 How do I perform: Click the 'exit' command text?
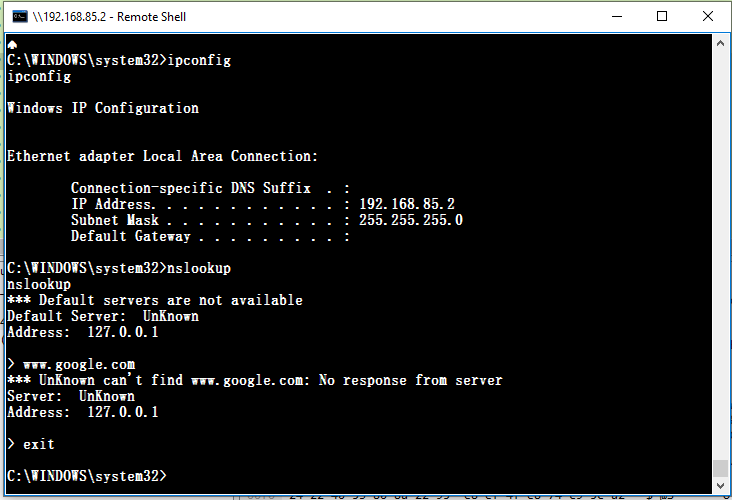[39, 443]
